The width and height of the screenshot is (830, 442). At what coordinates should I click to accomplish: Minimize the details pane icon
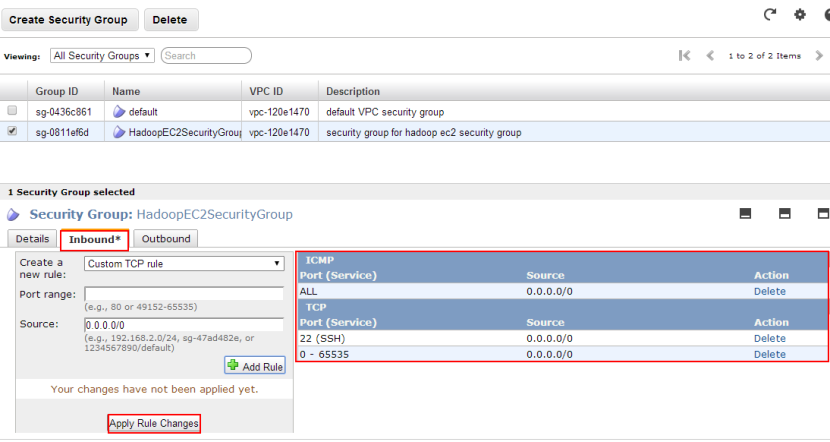[745, 213]
